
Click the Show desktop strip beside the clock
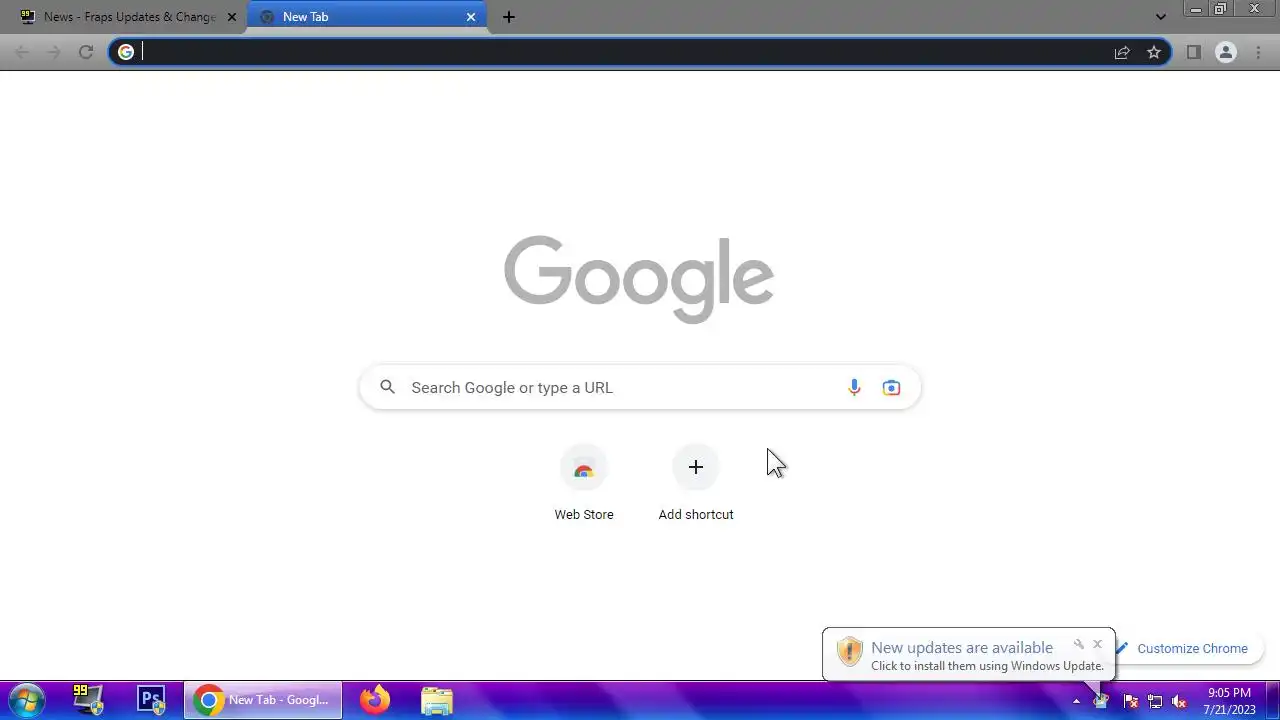click(1272, 700)
